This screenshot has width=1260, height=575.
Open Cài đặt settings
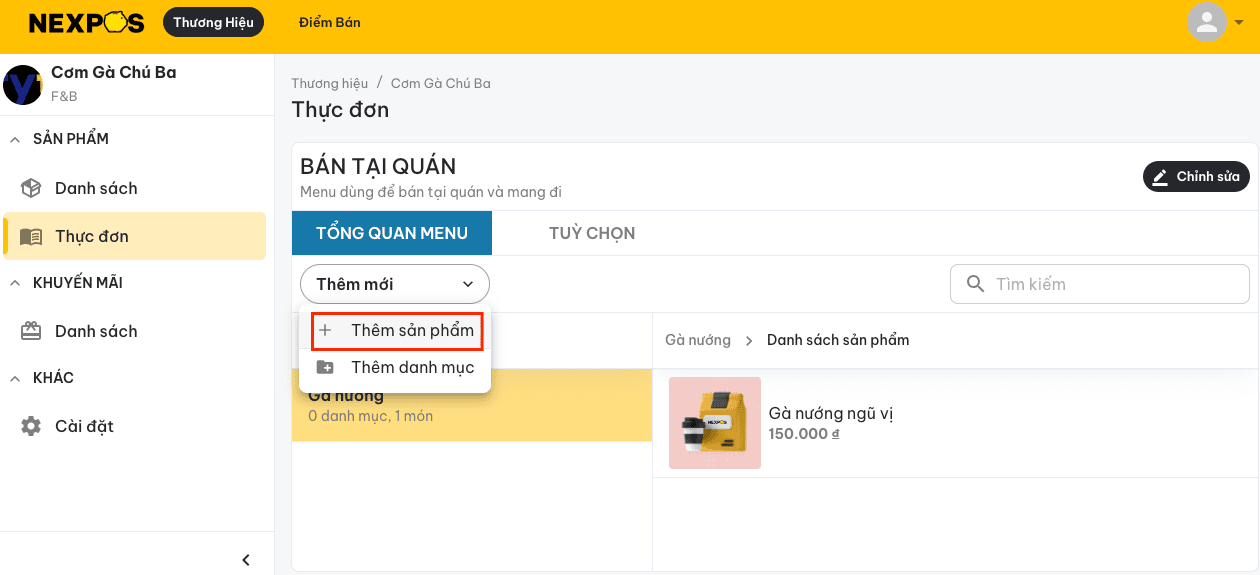click(84, 426)
